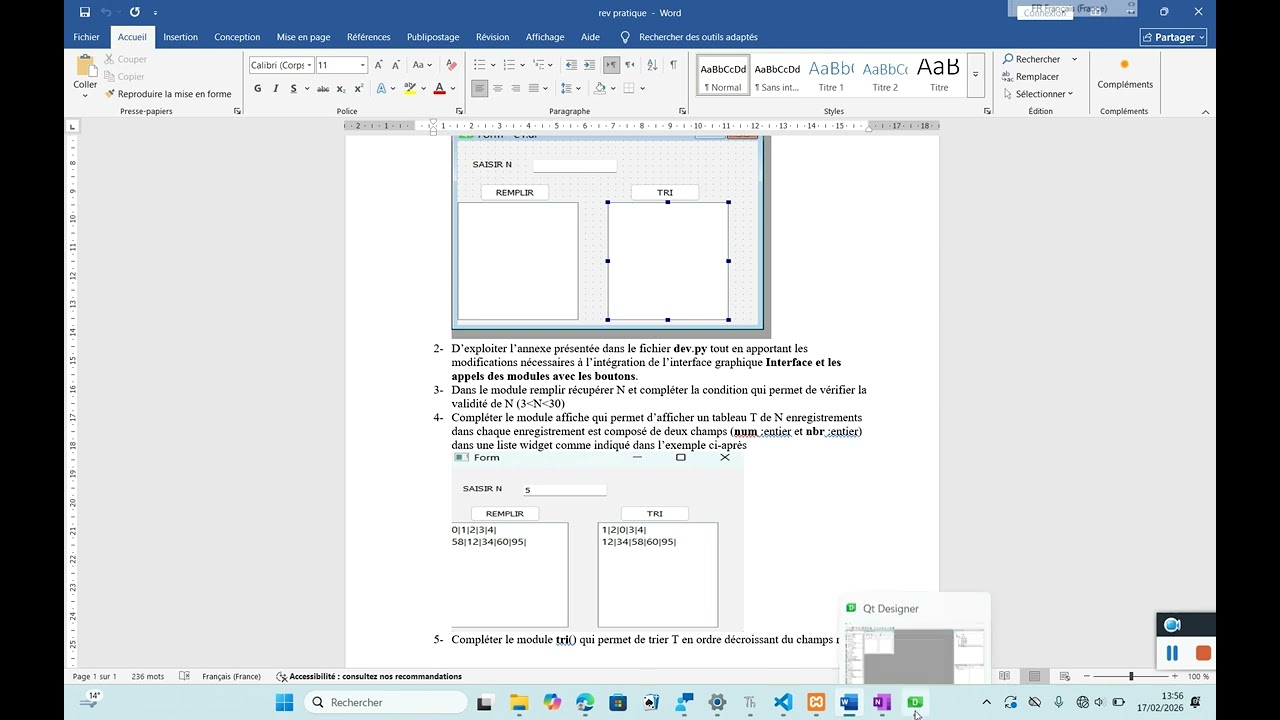This screenshot has width=1280, height=720.
Task: Switch to the Insertion tab
Action: click(x=180, y=37)
